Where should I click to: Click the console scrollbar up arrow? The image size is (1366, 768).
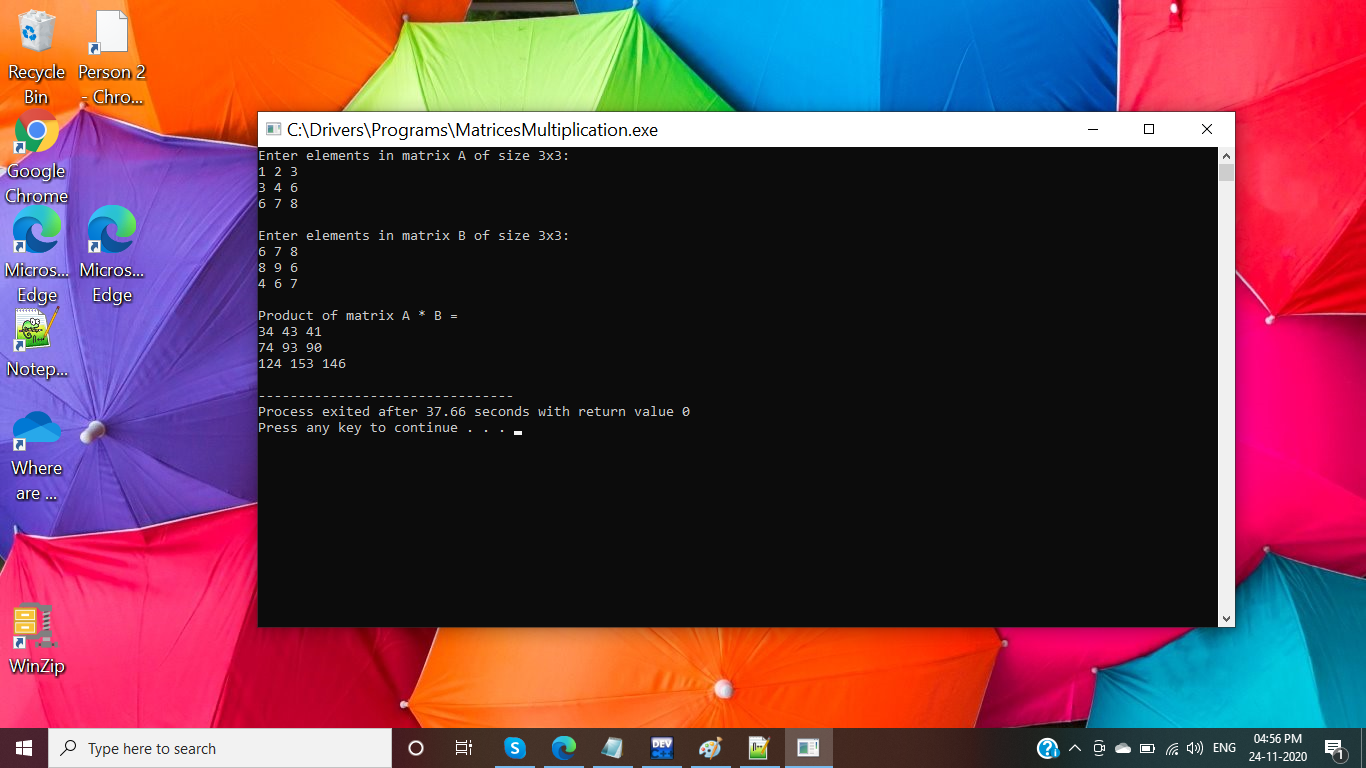(x=1227, y=156)
